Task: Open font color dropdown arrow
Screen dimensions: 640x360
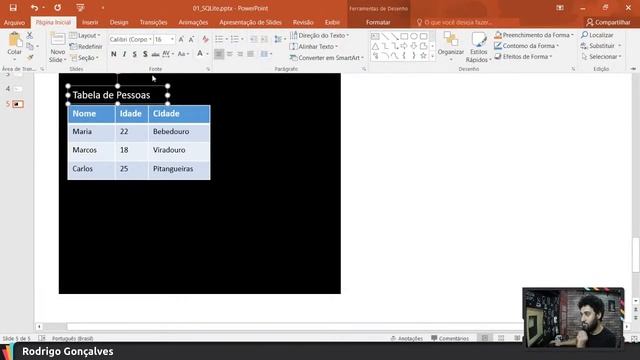Action: click(208, 54)
